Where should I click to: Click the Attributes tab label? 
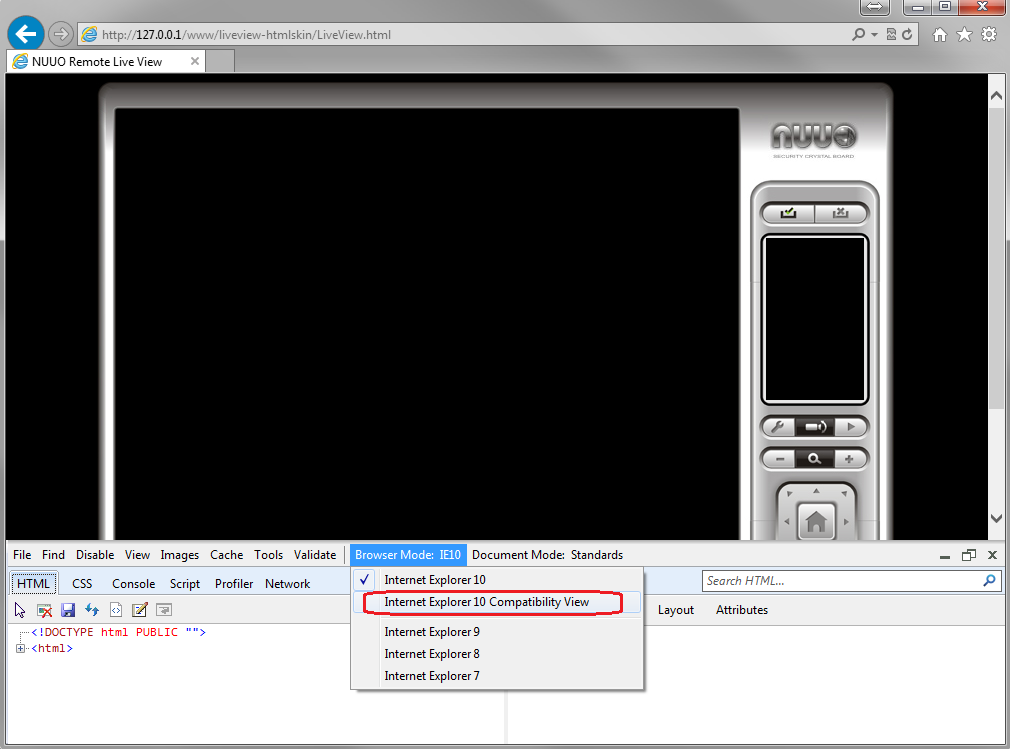tap(741, 610)
